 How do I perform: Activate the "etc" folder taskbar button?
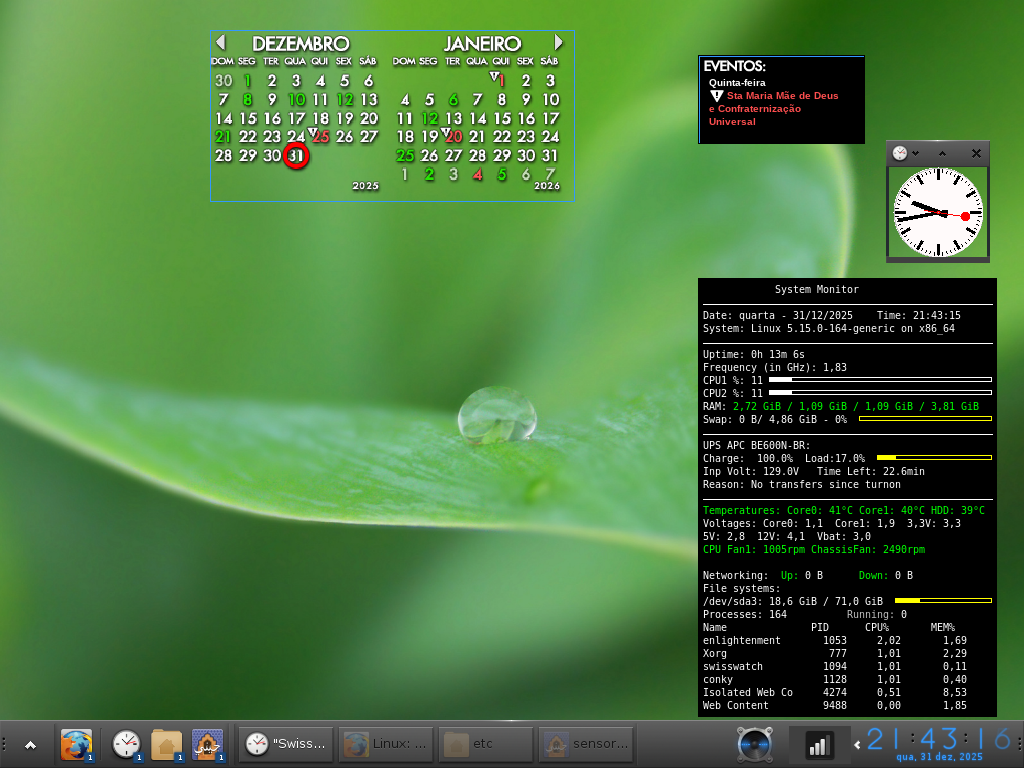(x=486, y=744)
